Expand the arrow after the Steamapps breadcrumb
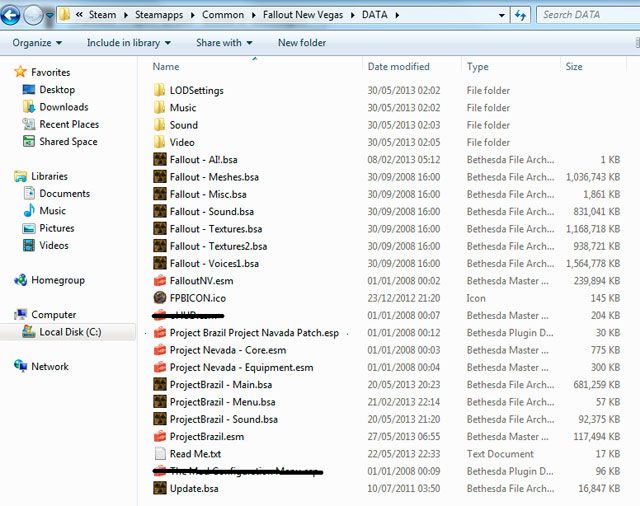 pyautogui.click(x=193, y=16)
